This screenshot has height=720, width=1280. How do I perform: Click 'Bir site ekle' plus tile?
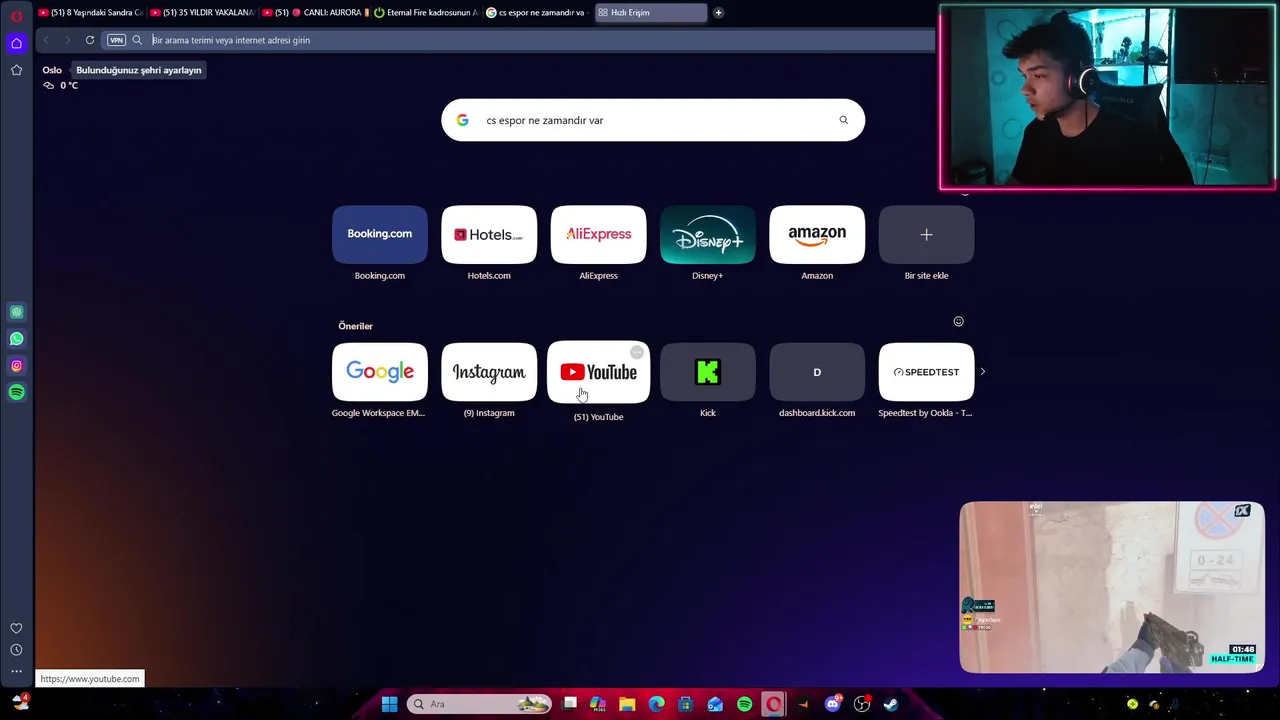click(926, 235)
